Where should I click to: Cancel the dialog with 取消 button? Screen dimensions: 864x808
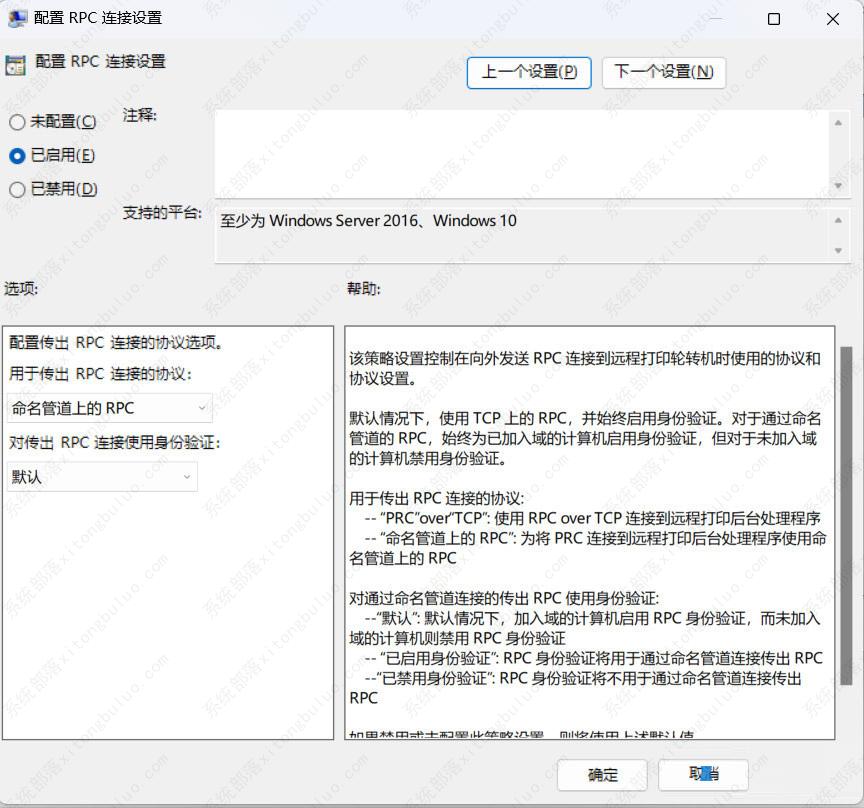(x=704, y=775)
